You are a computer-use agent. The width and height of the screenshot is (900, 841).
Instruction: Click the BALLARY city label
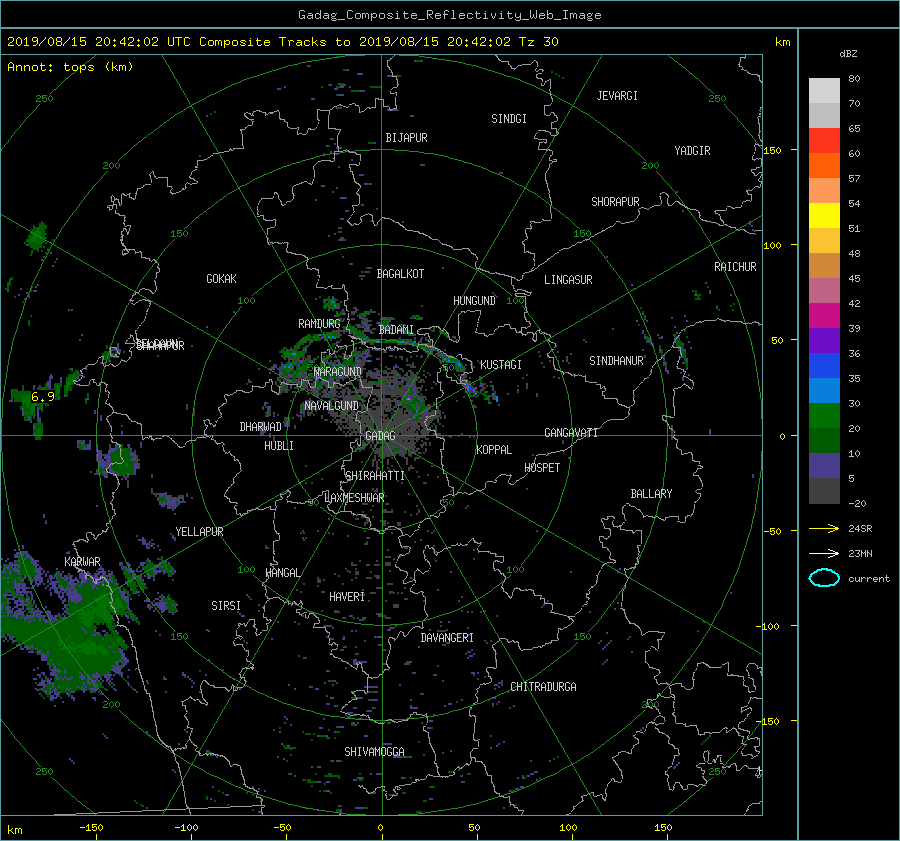[x=651, y=494]
